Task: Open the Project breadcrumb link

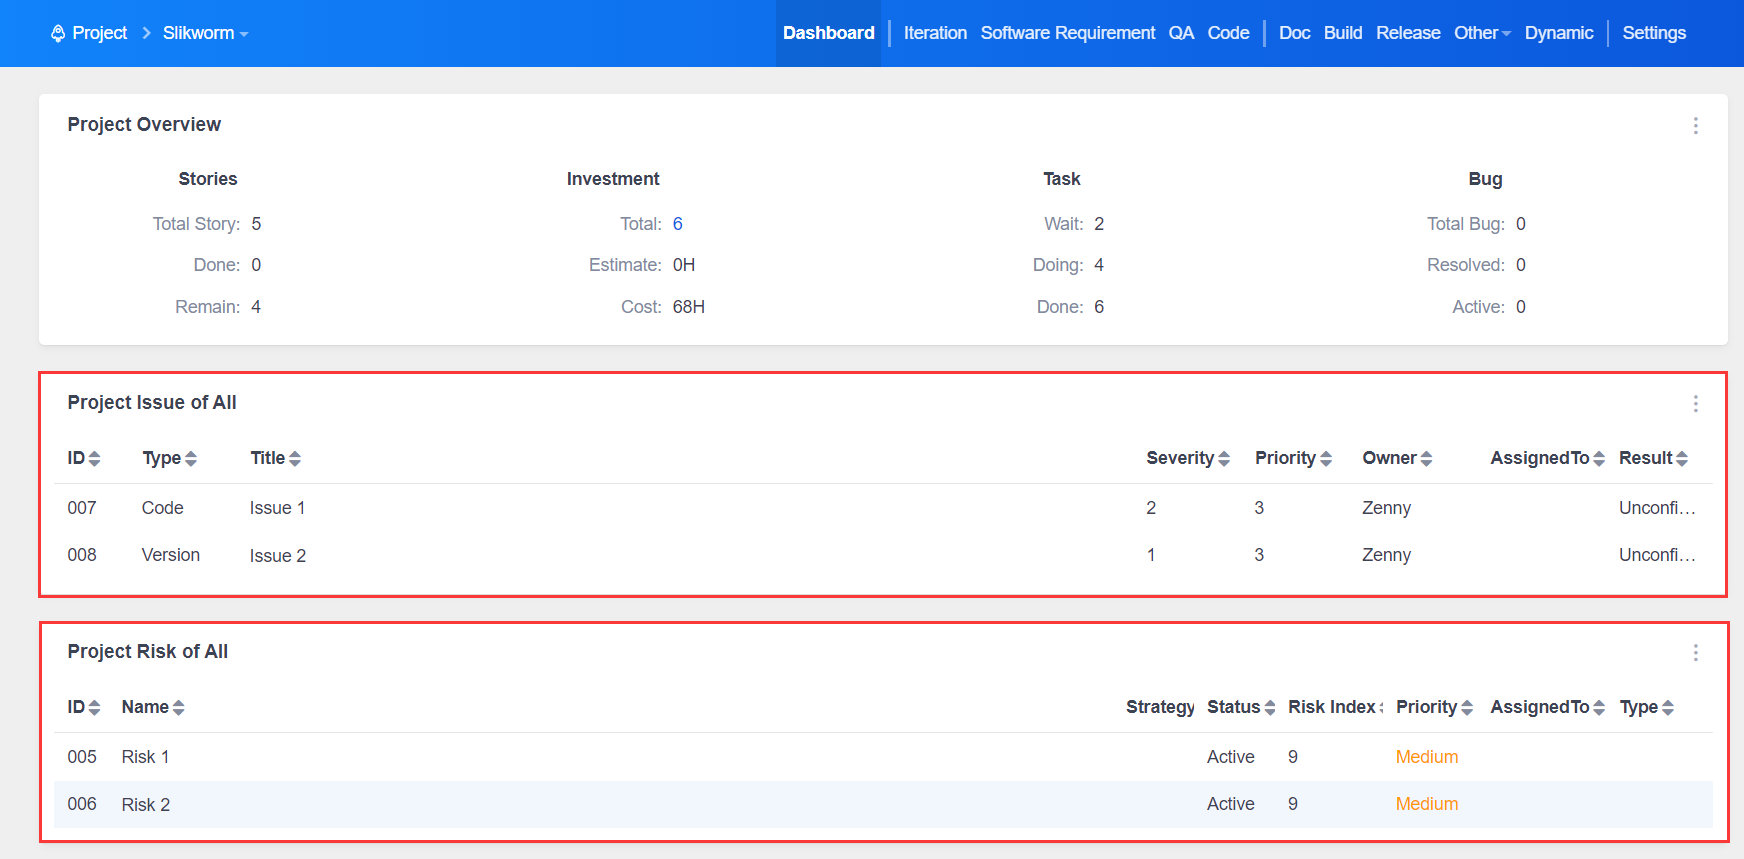Action: point(99,33)
